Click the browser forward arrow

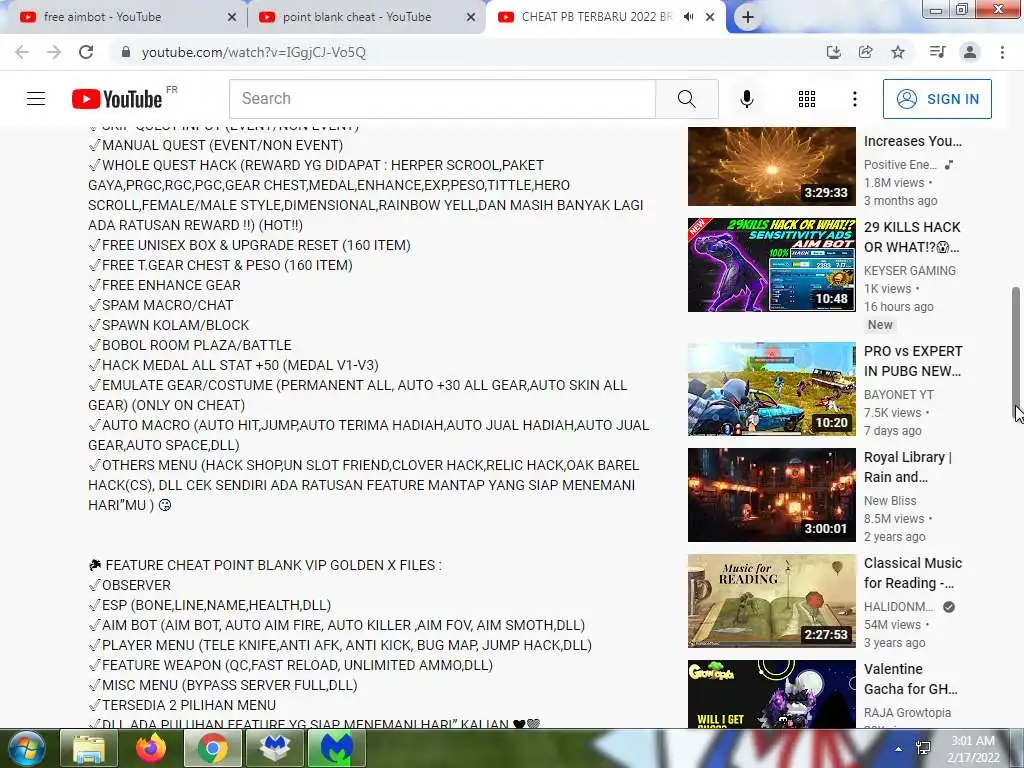(x=54, y=52)
